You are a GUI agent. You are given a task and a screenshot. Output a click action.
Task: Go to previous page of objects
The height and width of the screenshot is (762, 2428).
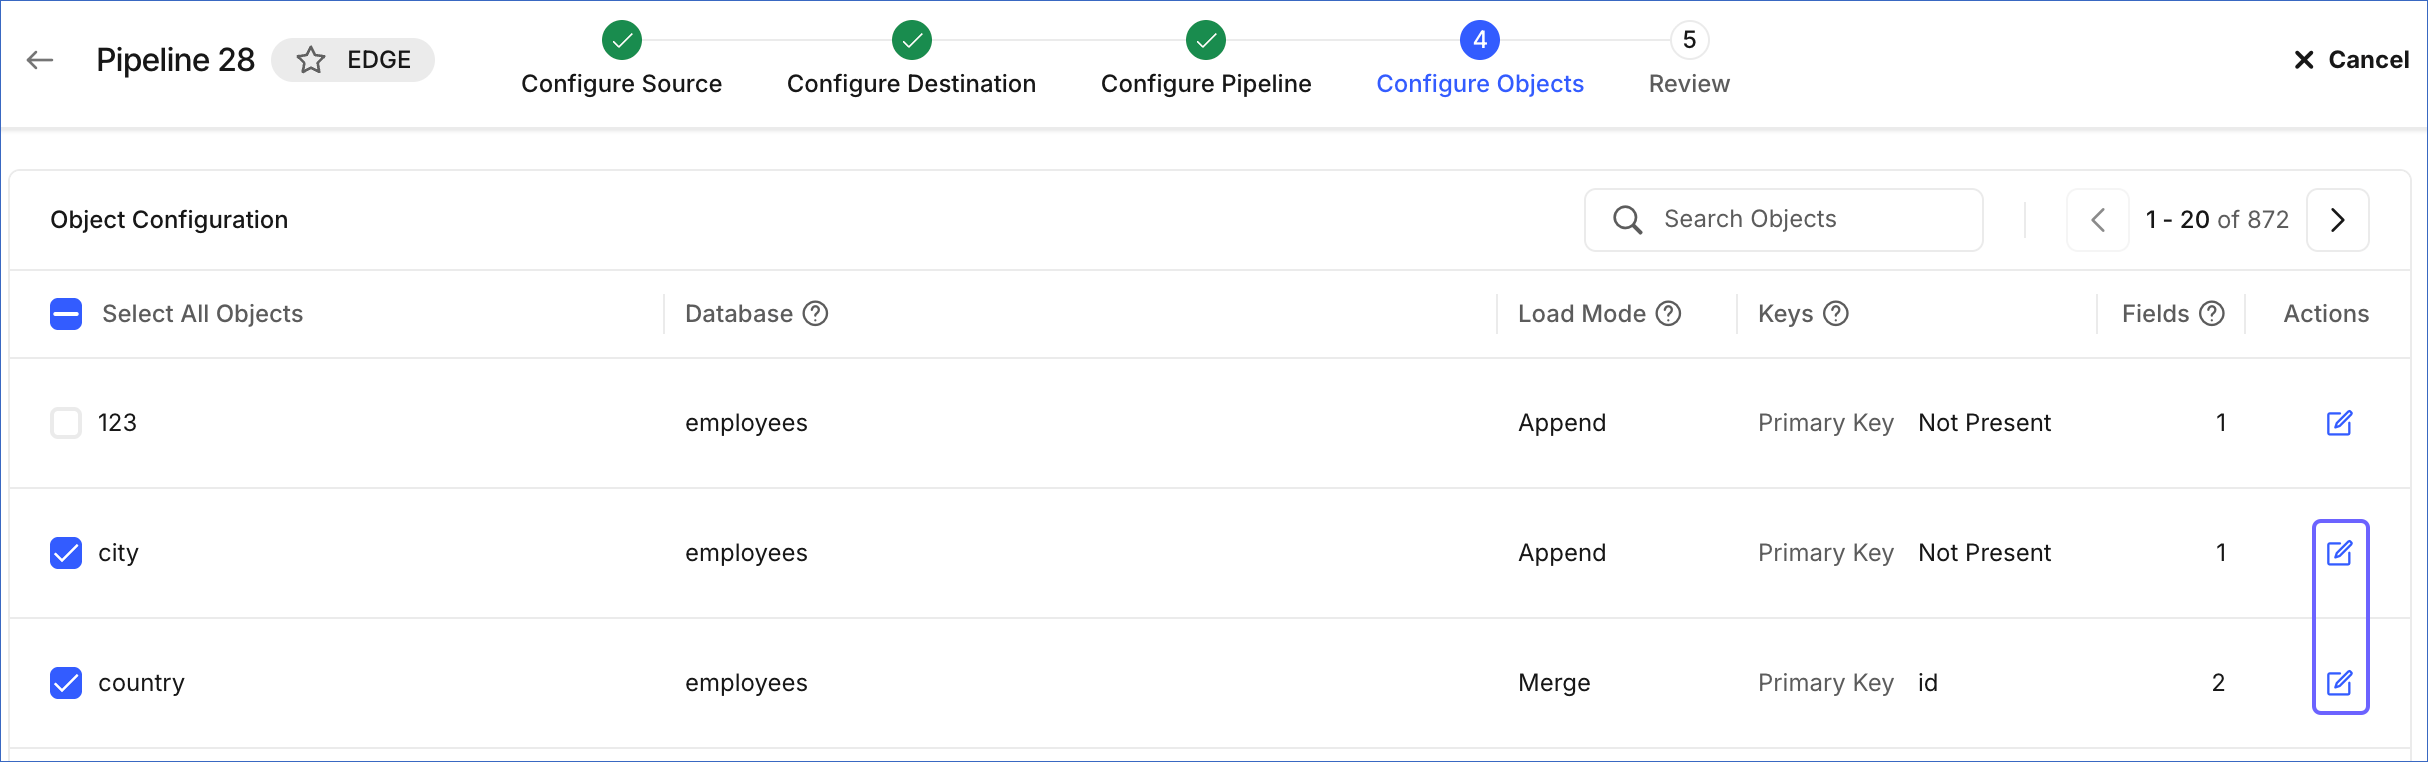2098,220
